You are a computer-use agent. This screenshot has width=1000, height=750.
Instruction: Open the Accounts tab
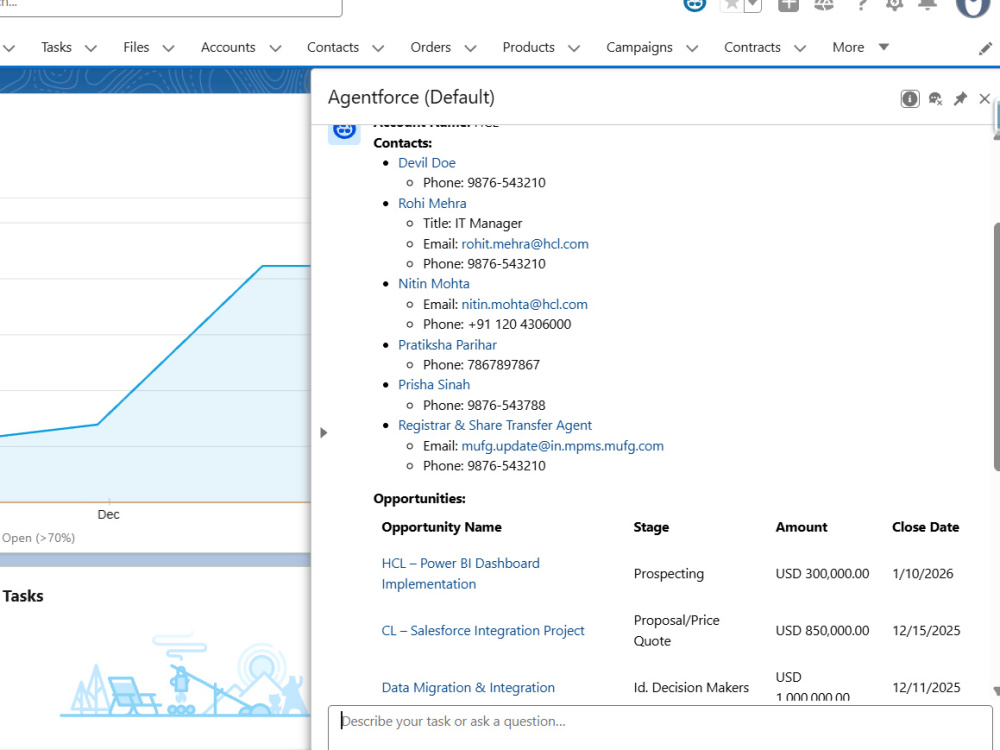[x=228, y=47]
